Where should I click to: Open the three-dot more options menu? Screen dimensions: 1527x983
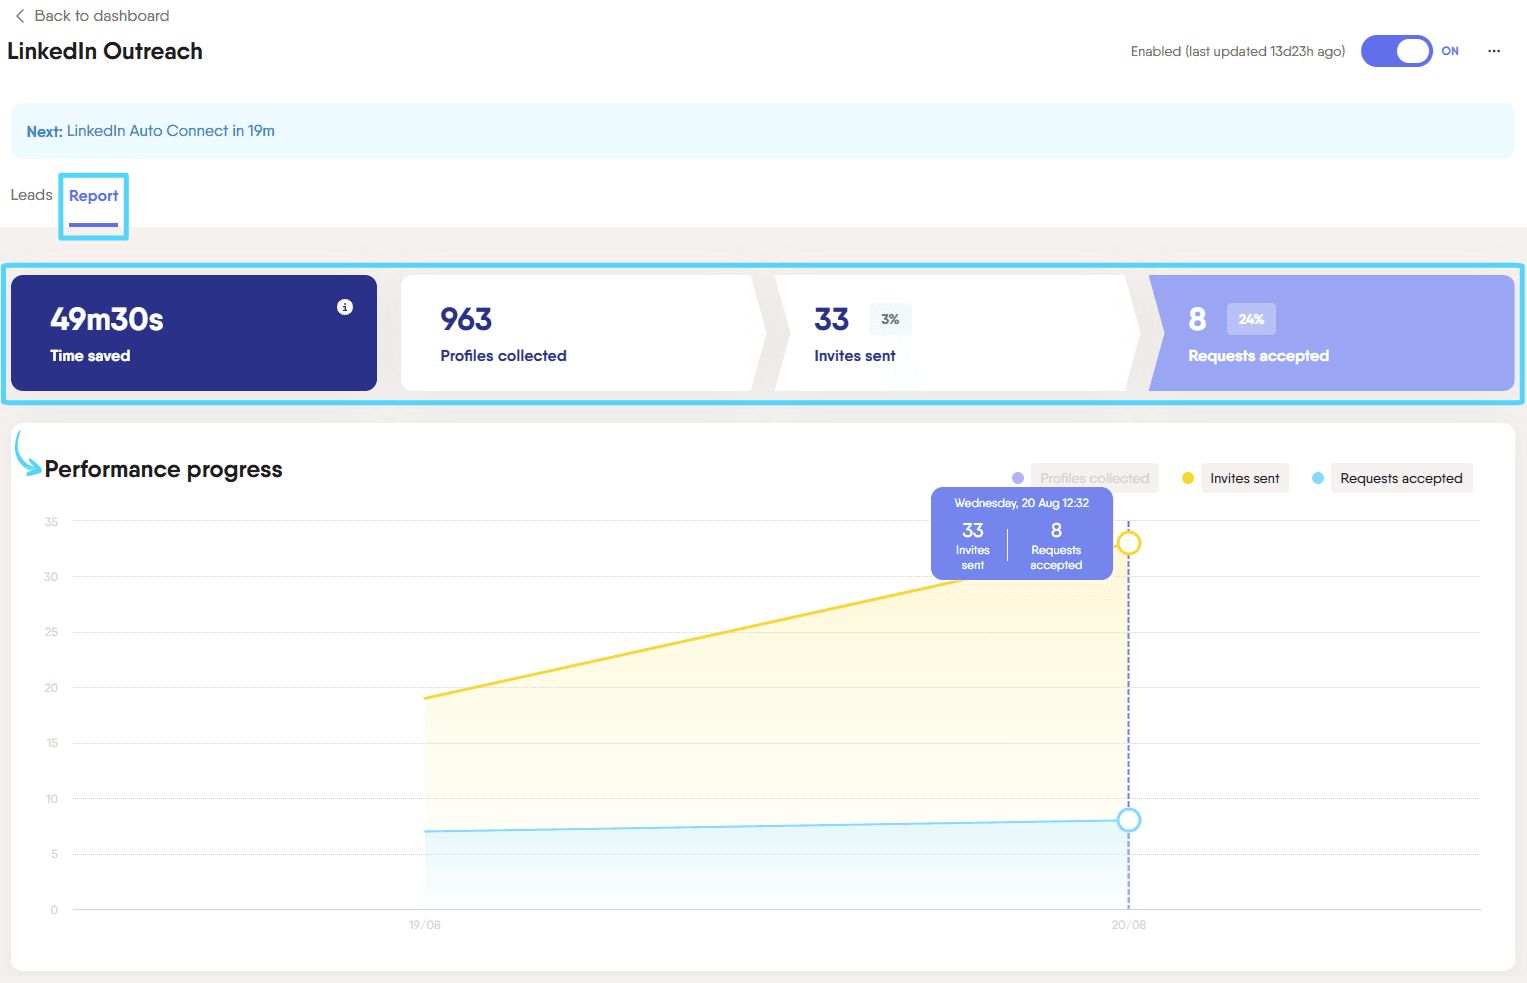pos(1494,51)
